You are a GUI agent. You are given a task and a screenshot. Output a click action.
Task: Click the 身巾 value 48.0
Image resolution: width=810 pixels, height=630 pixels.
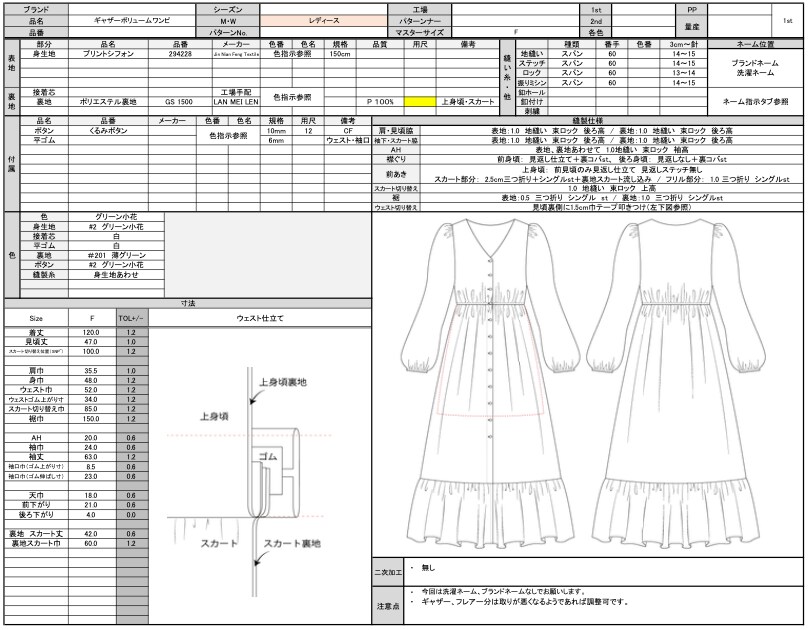(92, 380)
